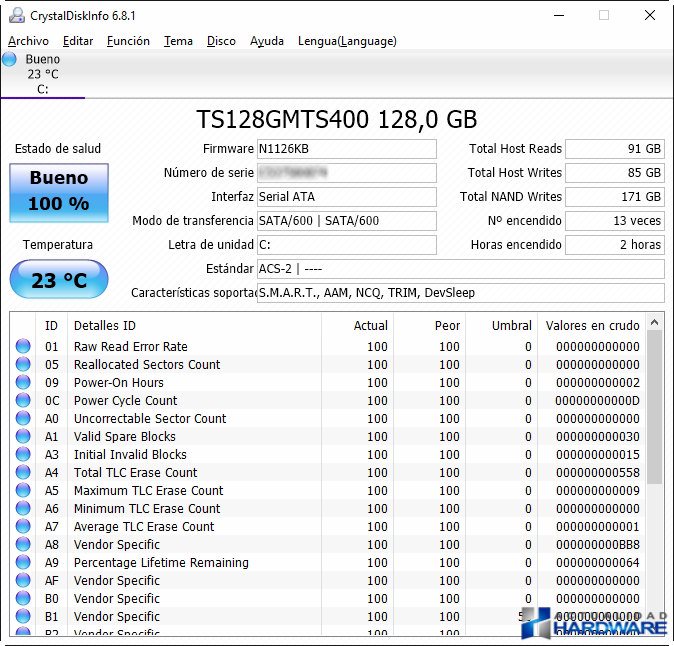Click the Firmware field N1126KB
The width and height of the screenshot is (674, 646).
(346, 149)
